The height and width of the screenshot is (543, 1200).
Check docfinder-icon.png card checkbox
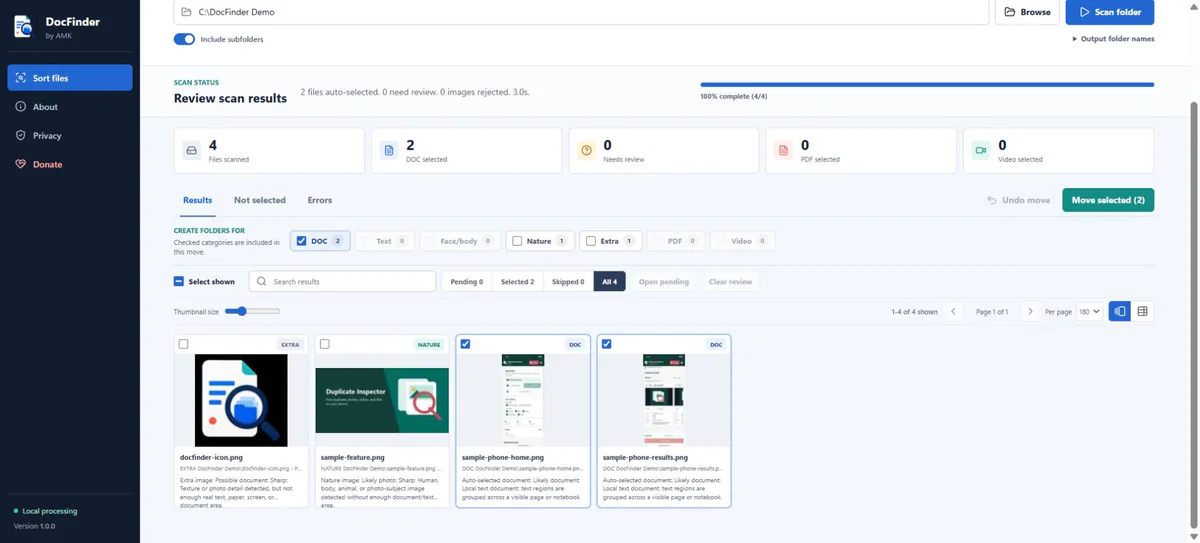coord(183,344)
